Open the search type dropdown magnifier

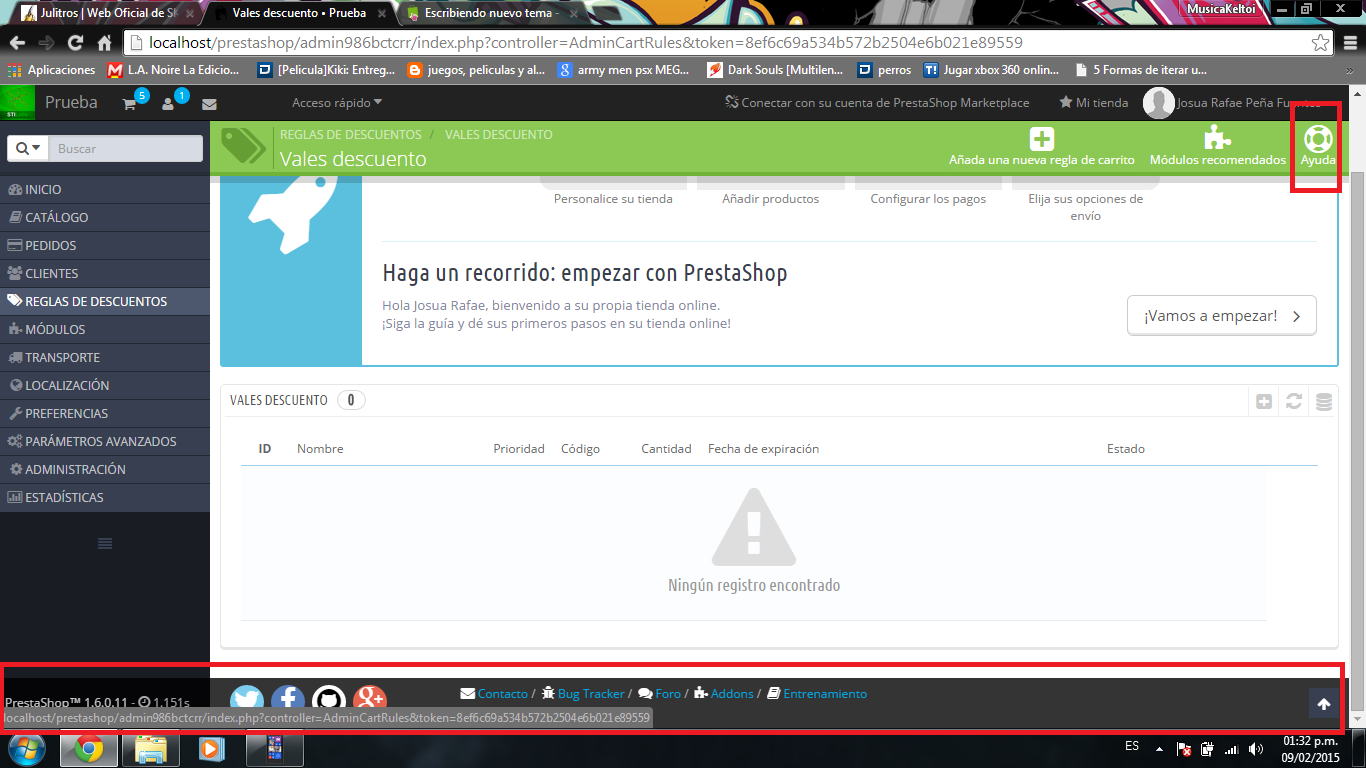(28, 148)
